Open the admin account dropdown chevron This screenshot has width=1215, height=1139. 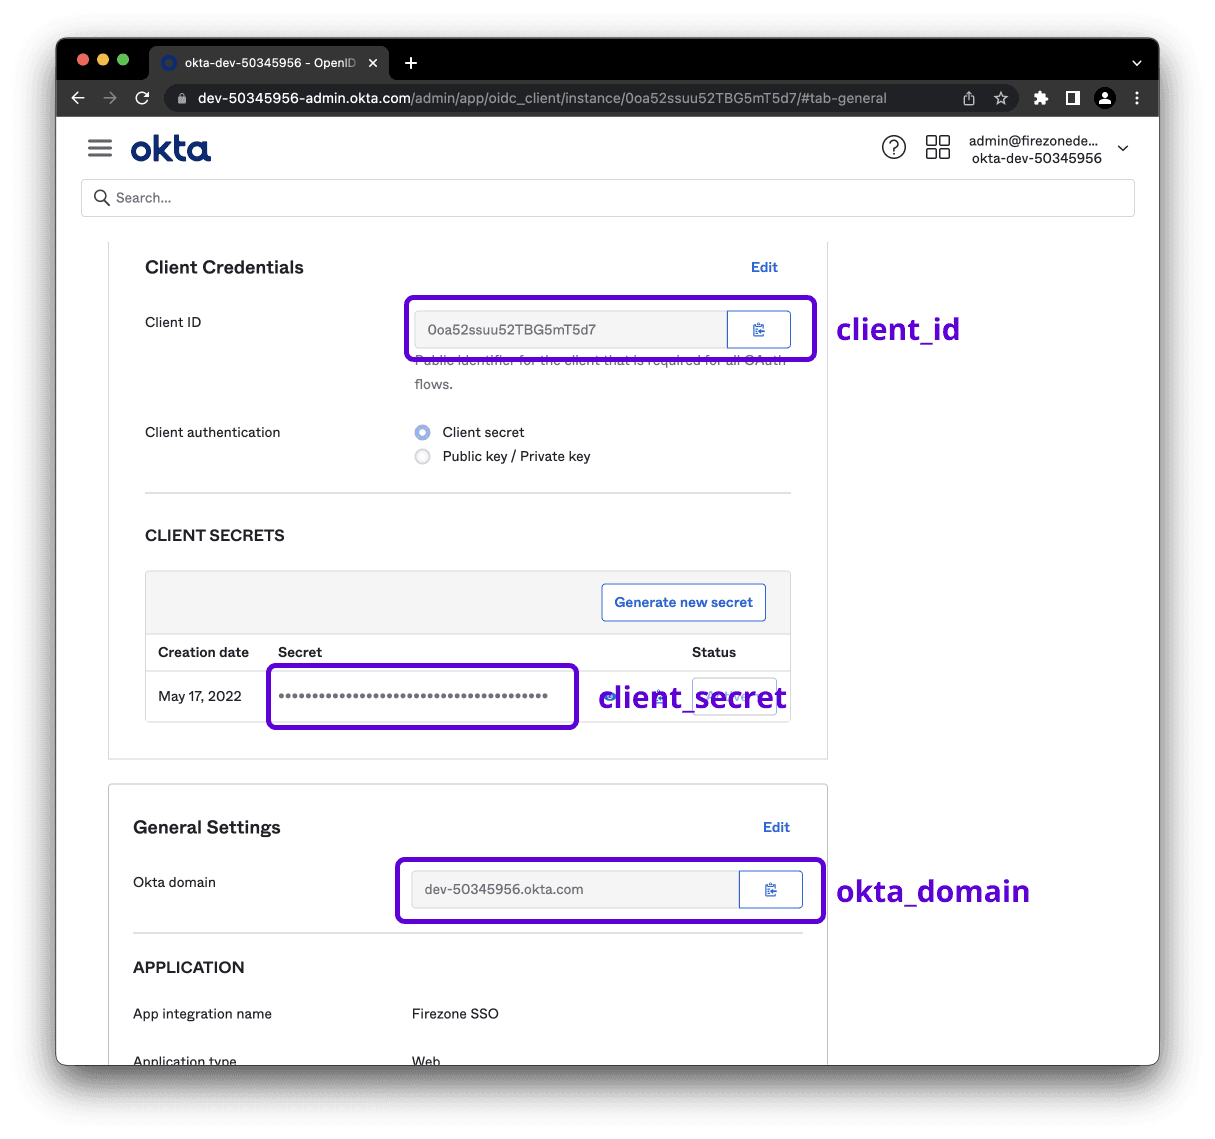click(1123, 147)
